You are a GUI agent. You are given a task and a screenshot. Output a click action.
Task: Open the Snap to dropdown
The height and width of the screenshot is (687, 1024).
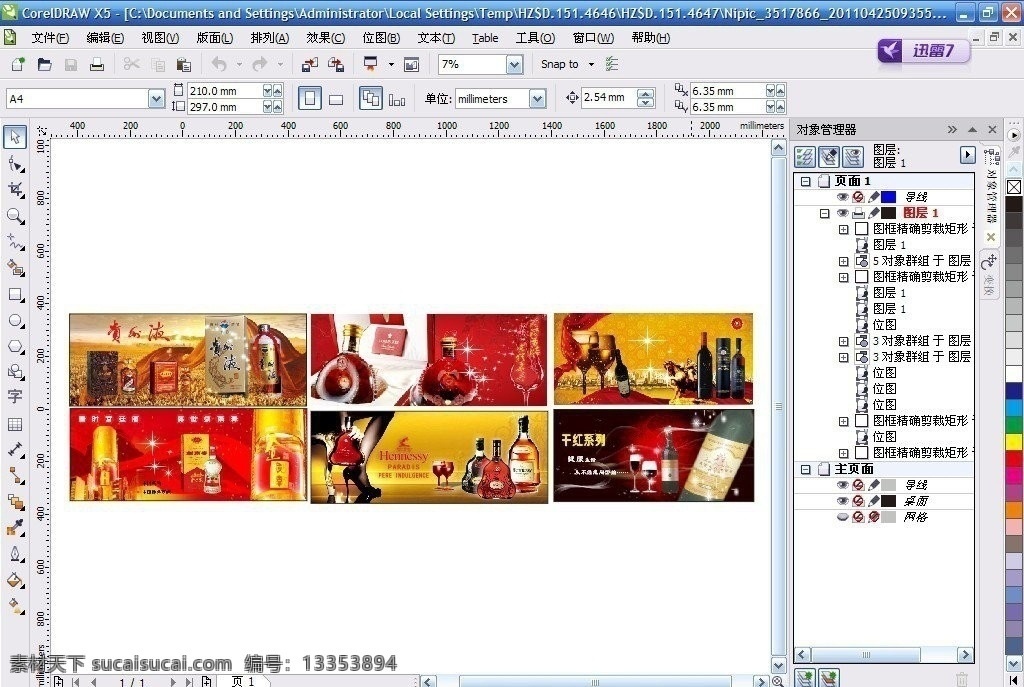click(591, 64)
